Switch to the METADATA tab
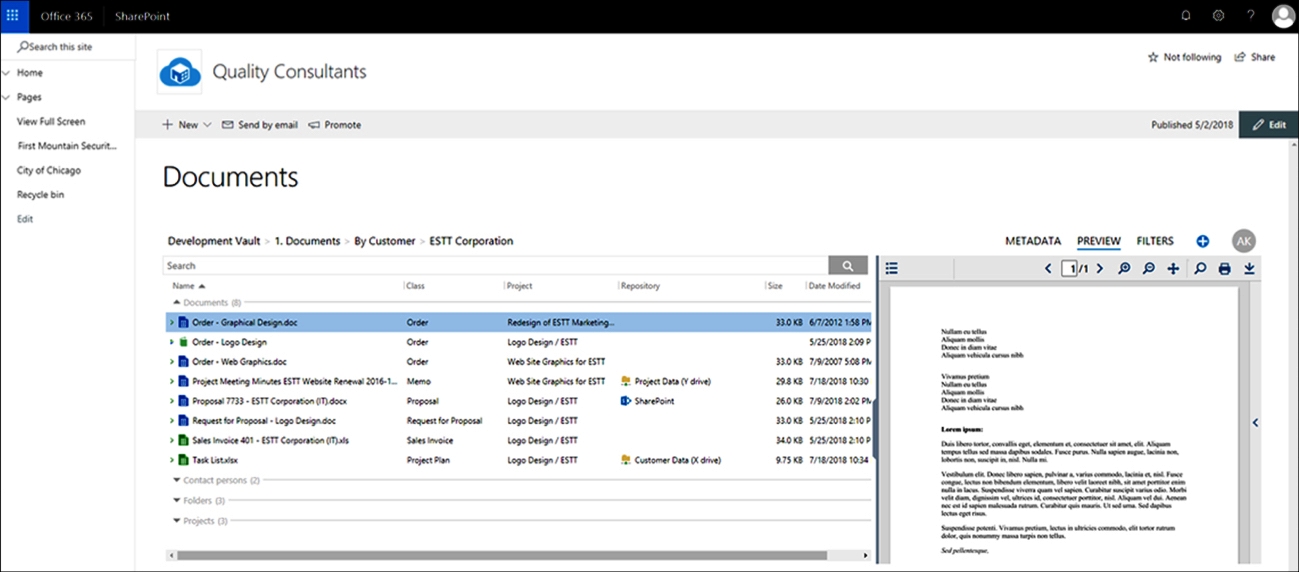 [1032, 241]
